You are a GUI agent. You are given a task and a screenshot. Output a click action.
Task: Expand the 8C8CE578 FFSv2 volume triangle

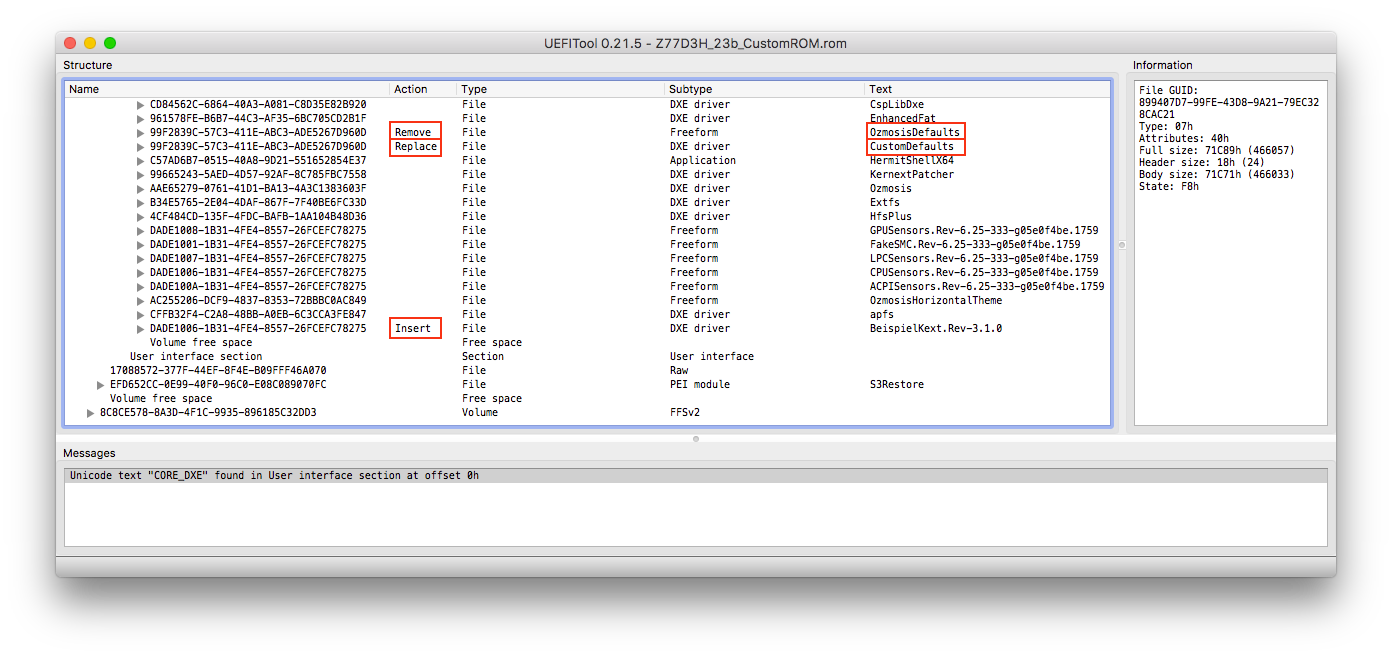pyautogui.click(x=91, y=412)
